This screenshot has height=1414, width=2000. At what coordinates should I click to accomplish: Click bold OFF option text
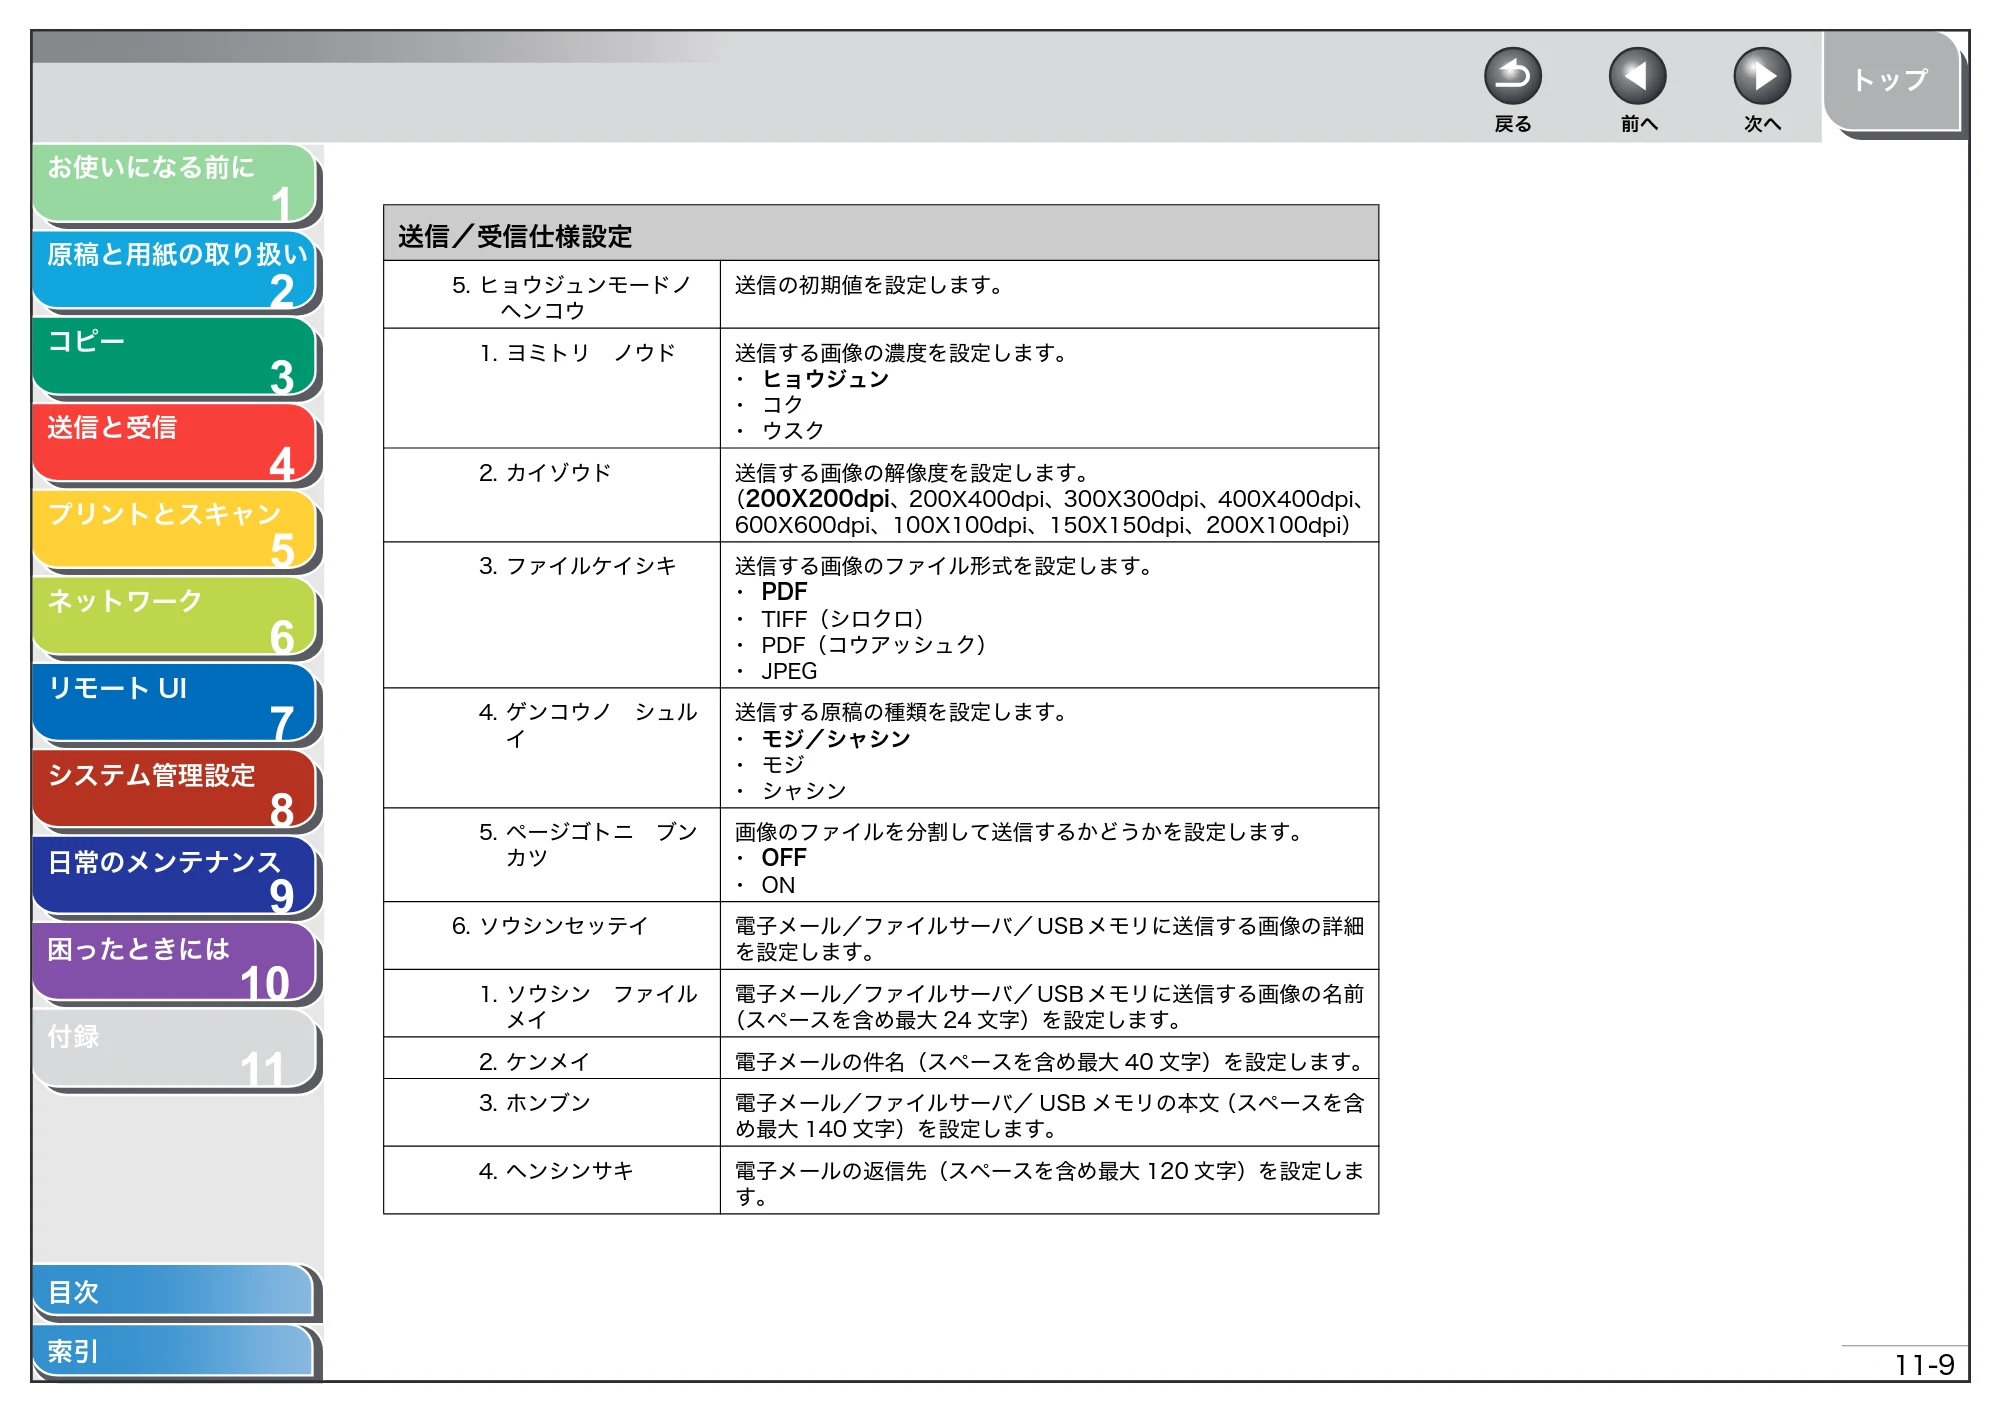click(x=784, y=858)
